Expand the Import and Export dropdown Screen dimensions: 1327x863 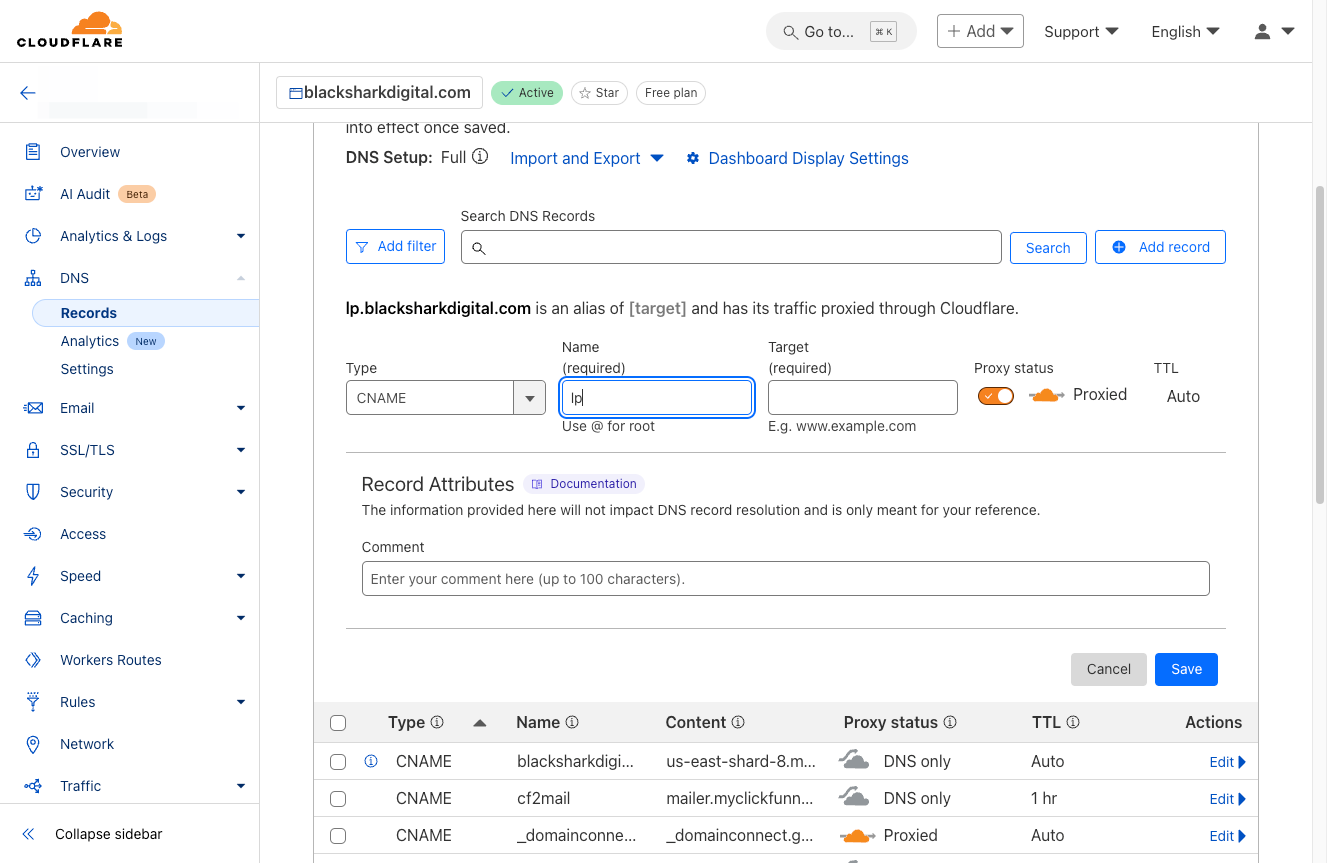(x=587, y=158)
